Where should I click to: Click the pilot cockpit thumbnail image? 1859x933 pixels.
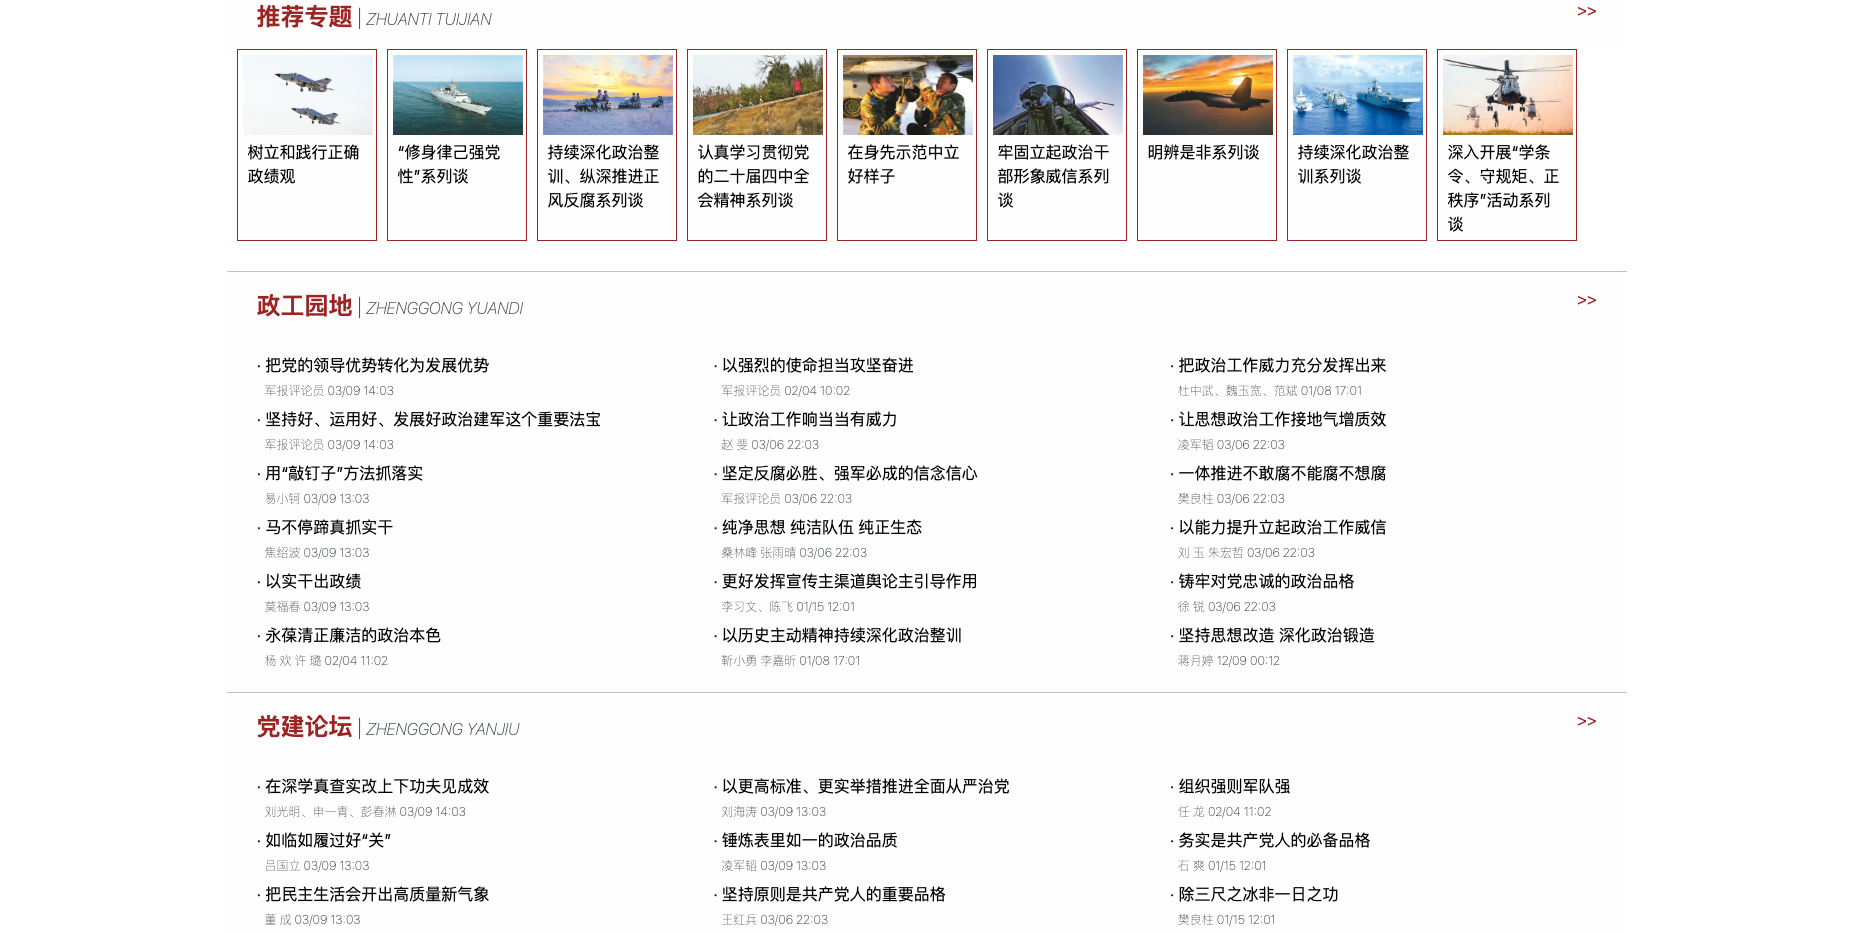1057,95
